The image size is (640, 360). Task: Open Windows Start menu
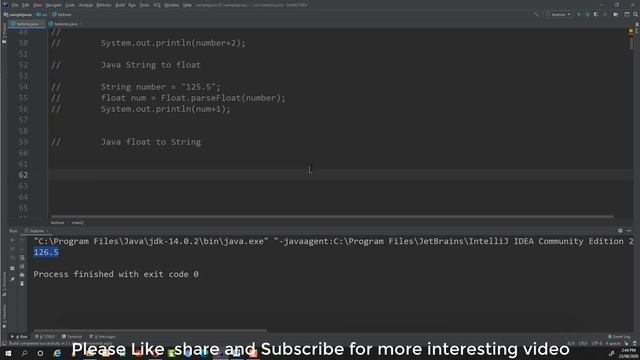pyautogui.click(x=8, y=353)
